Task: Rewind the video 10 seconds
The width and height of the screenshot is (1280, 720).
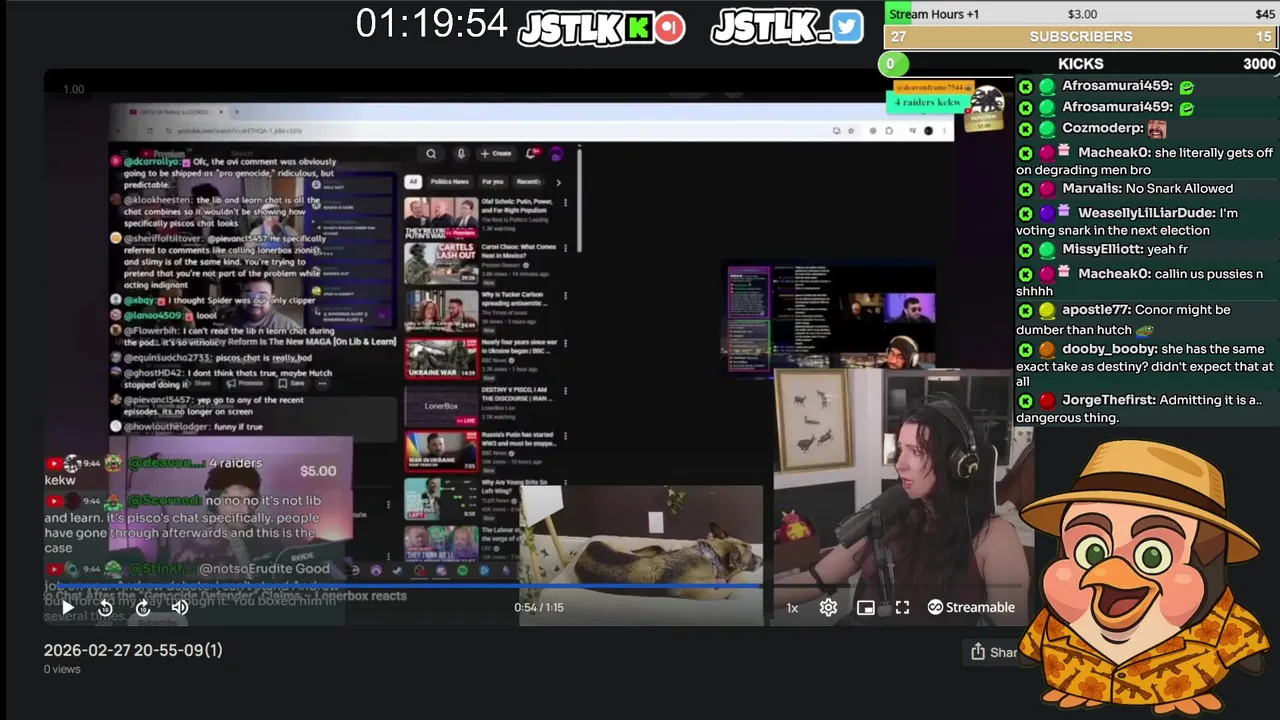Action: pyautogui.click(x=105, y=607)
